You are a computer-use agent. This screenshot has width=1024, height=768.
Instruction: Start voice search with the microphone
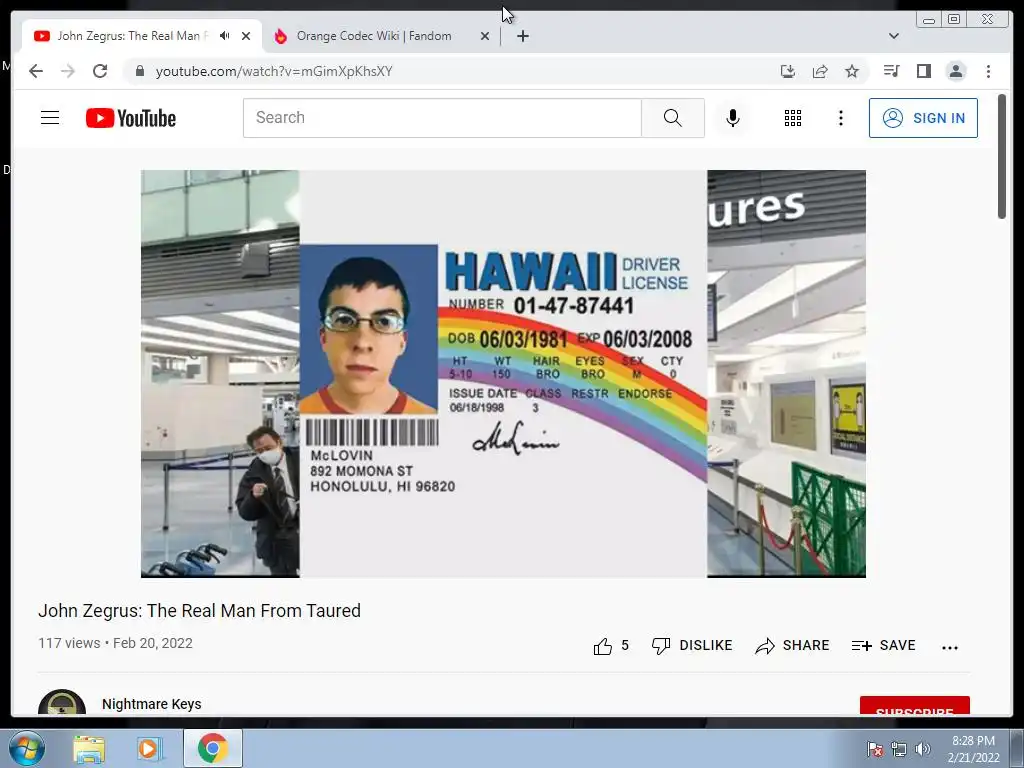pyautogui.click(x=733, y=118)
